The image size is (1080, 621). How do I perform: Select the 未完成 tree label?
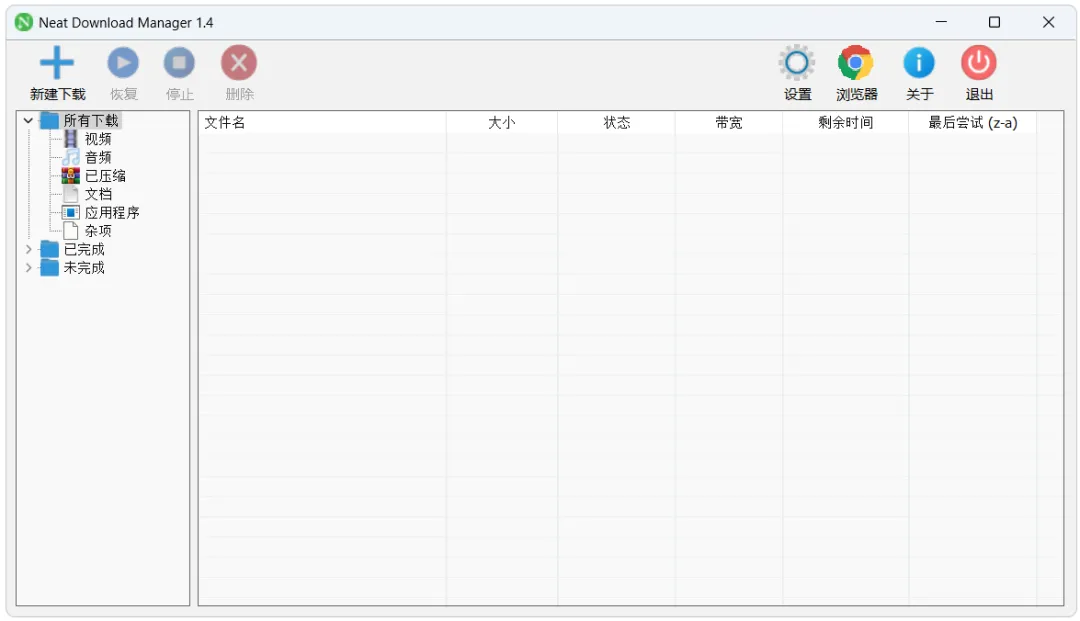point(84,268)
